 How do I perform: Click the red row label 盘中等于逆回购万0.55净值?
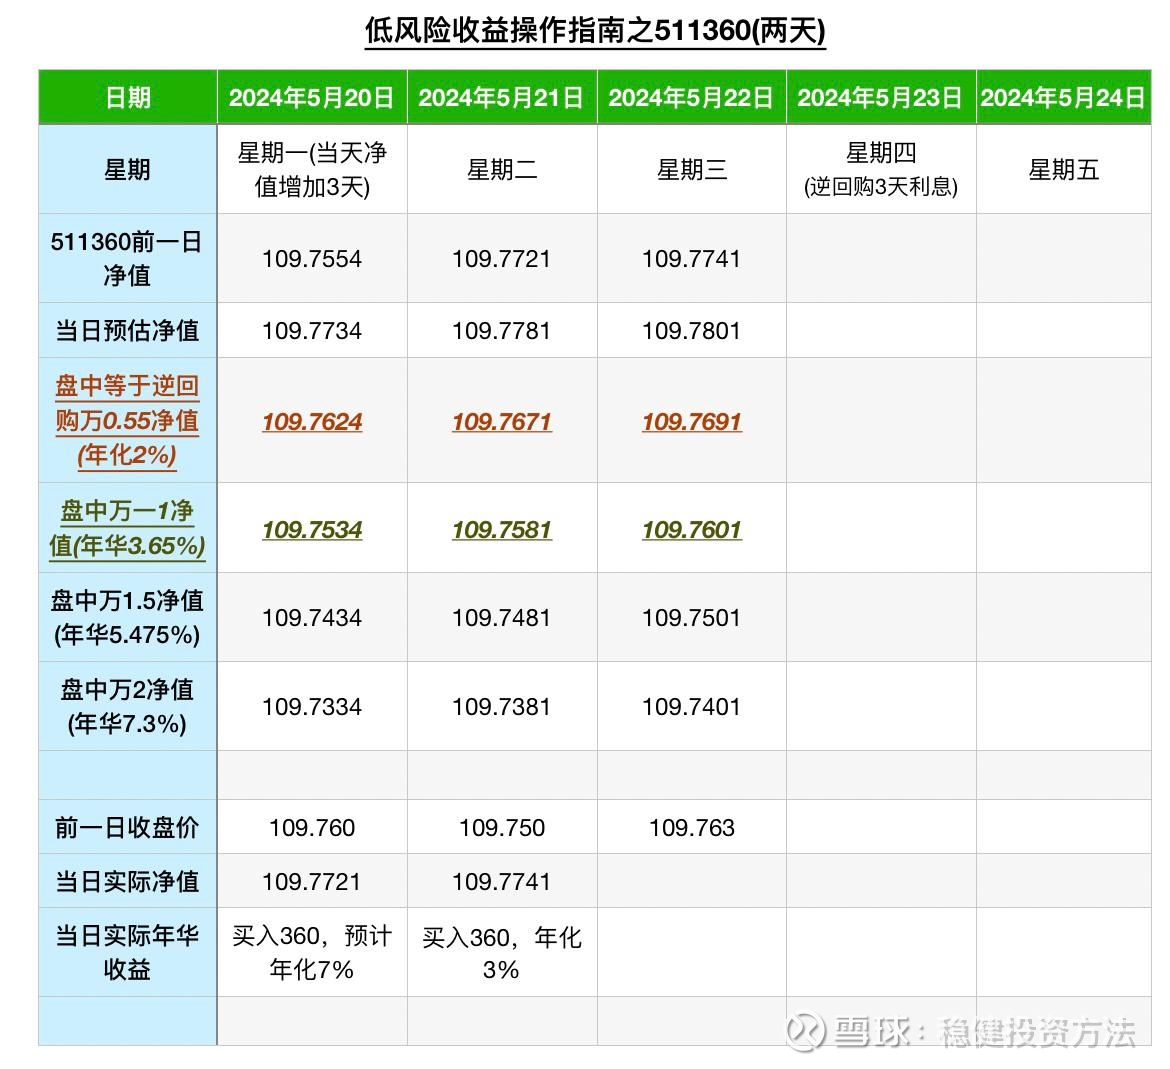click(x=127, y=420)
